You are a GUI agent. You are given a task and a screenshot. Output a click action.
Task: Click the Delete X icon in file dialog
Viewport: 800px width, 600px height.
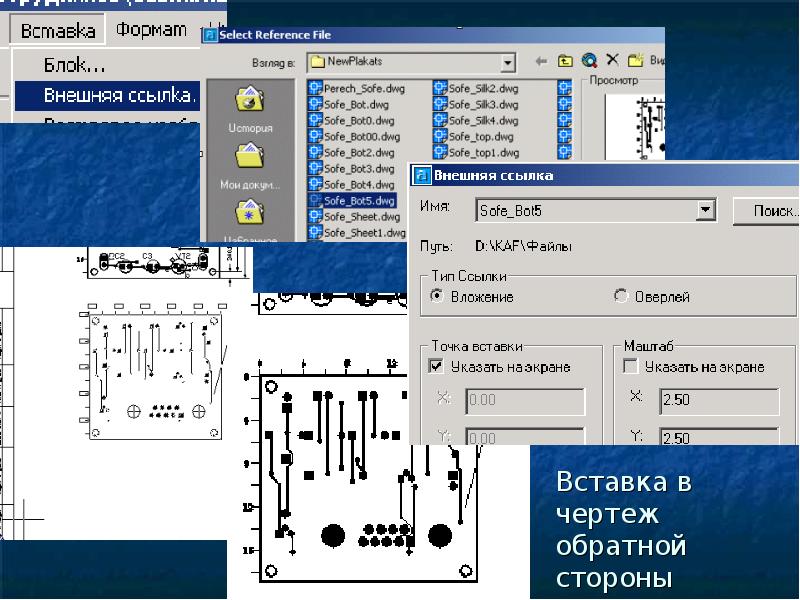pos(612,62)
